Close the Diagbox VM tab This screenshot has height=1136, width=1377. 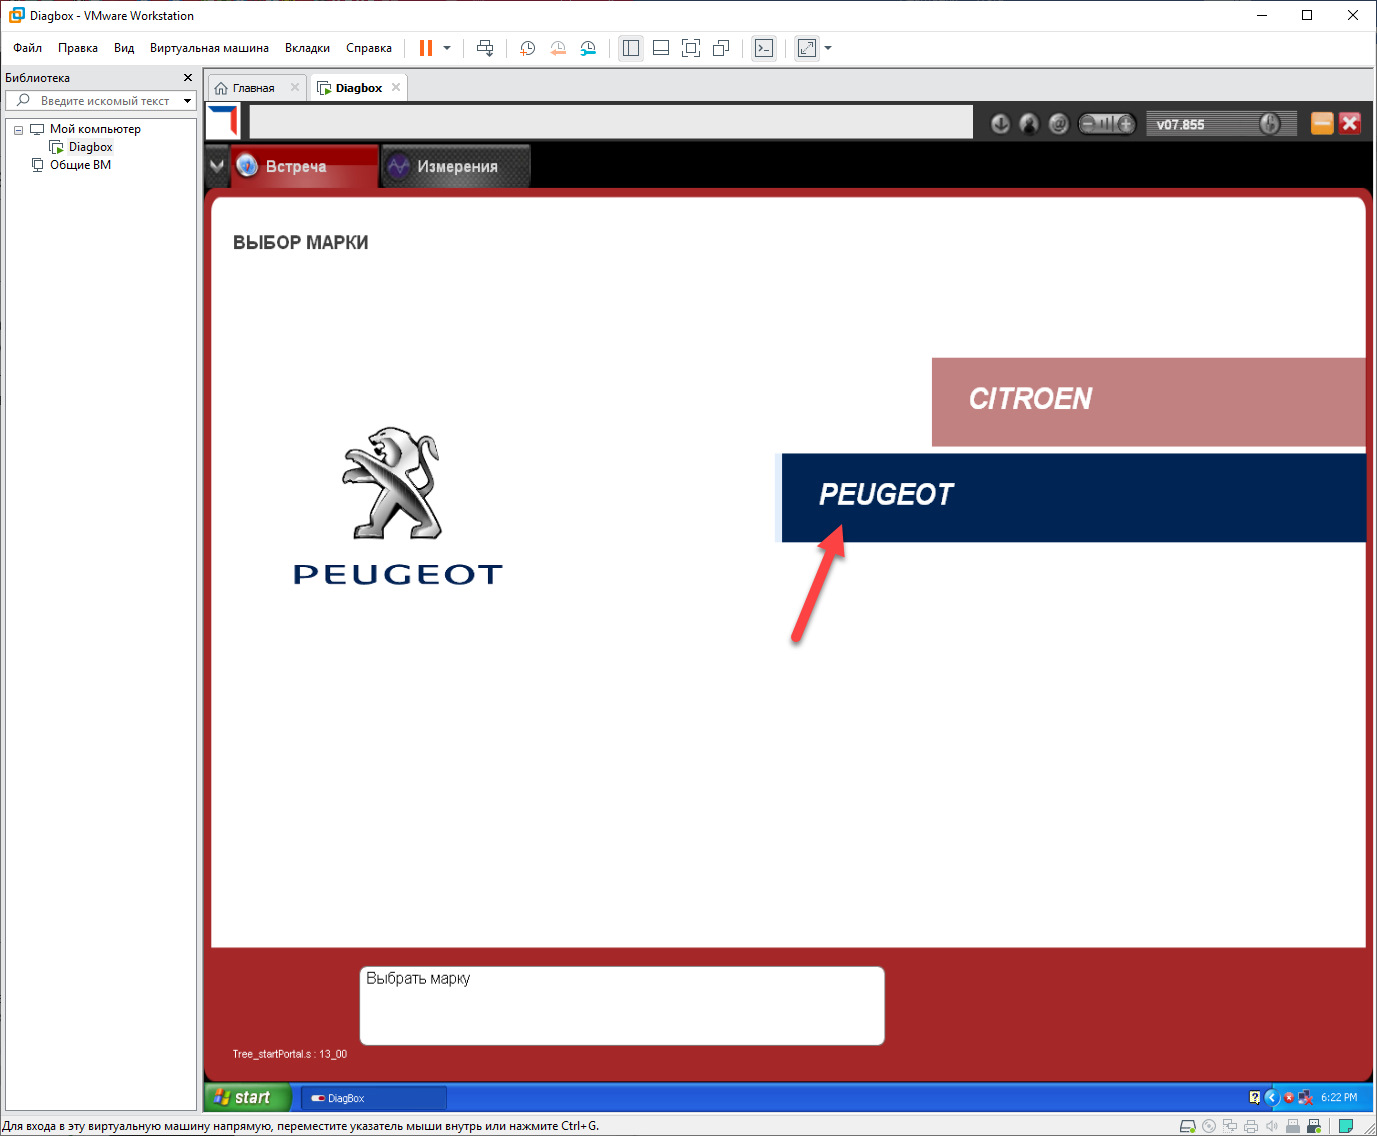(x=396, y=88)
